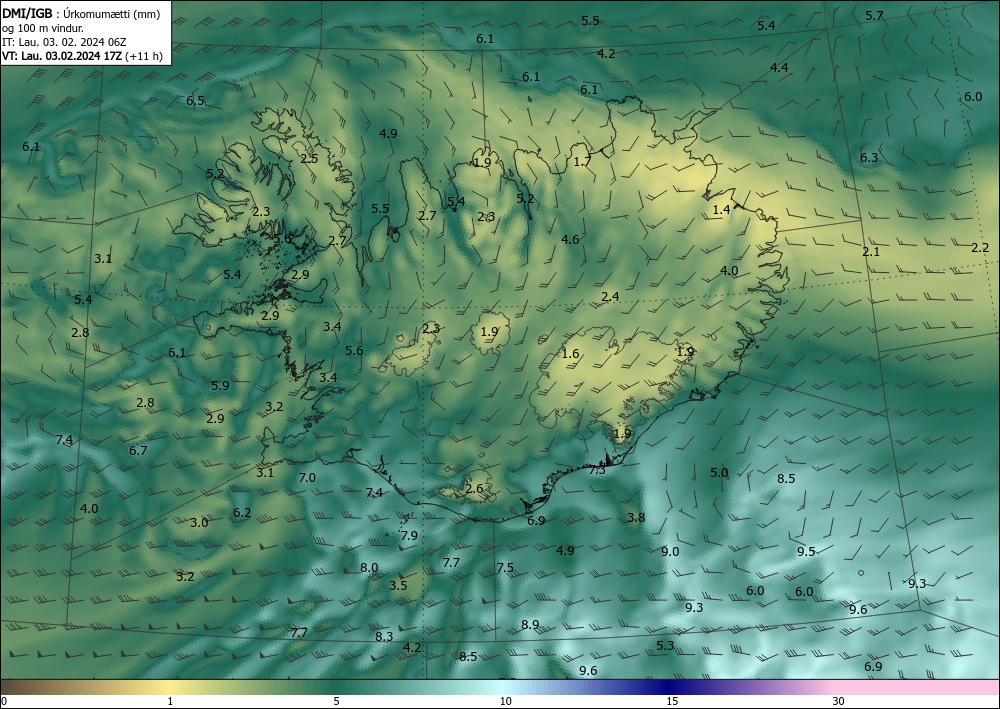Click the 7.9 value label

[409, 536]
